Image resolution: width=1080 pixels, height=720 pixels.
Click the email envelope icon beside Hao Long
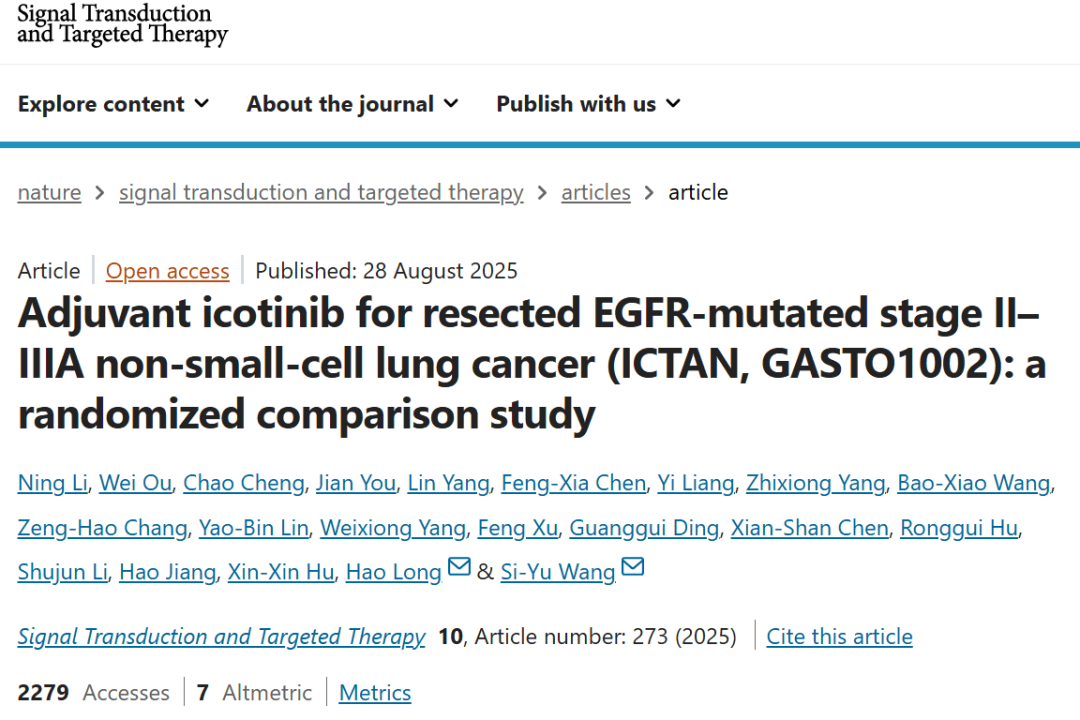(459, 568)
